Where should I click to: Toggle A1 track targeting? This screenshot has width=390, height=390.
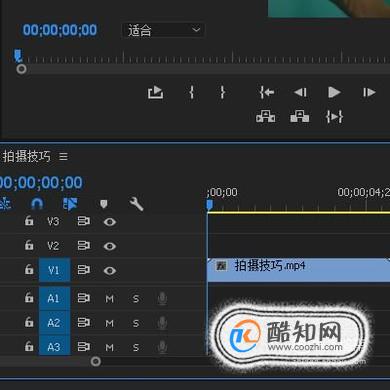pyautogui.click(x=54, y=298)
